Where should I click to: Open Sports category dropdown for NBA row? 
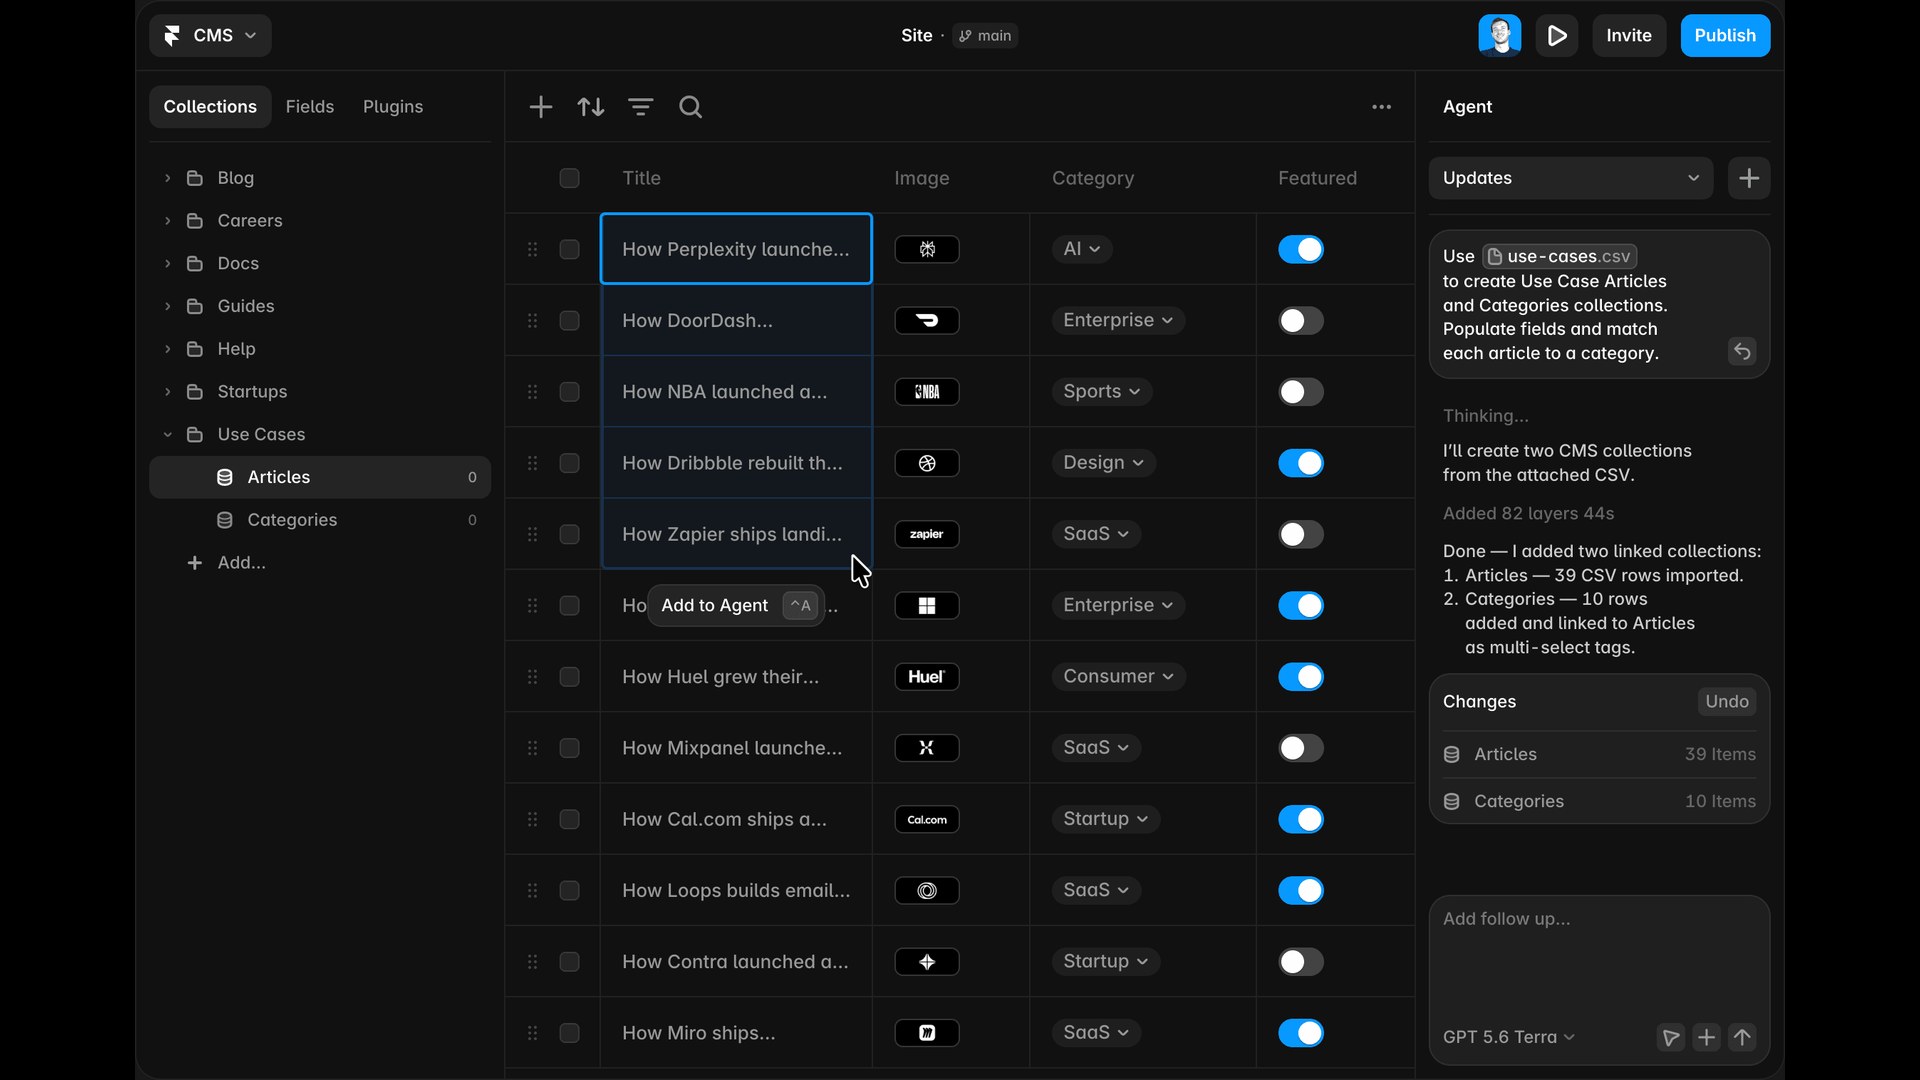(x=1101, y=392)
